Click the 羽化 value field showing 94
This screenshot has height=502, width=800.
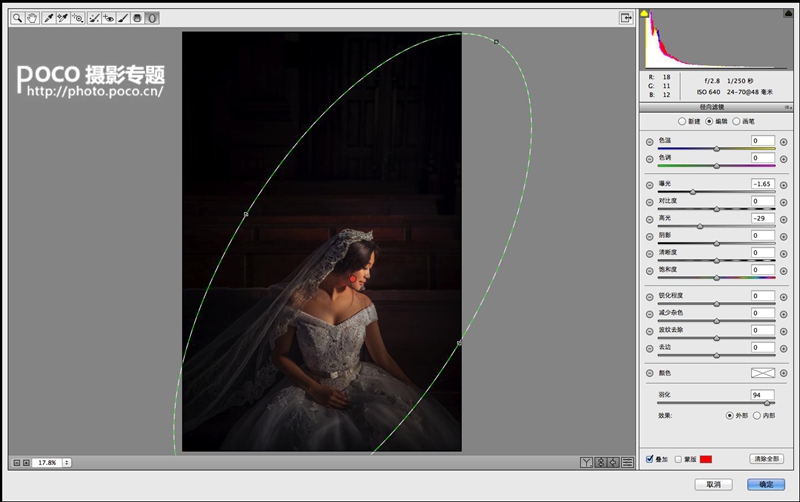763,395
